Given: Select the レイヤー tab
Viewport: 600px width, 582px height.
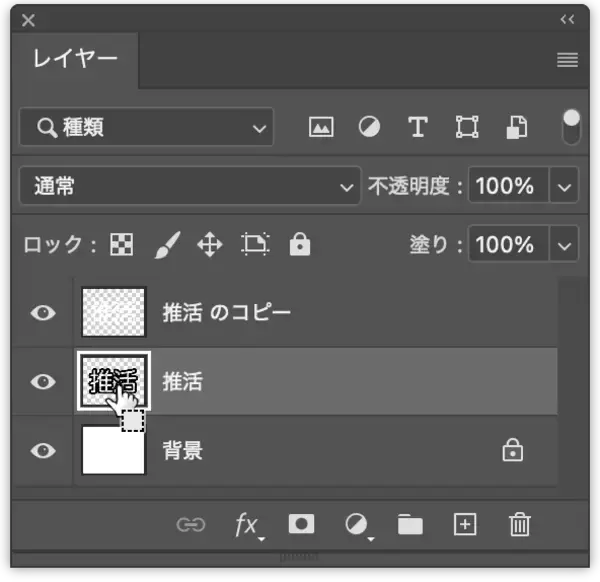Looking at the screenshot, I should coord(75,59).
